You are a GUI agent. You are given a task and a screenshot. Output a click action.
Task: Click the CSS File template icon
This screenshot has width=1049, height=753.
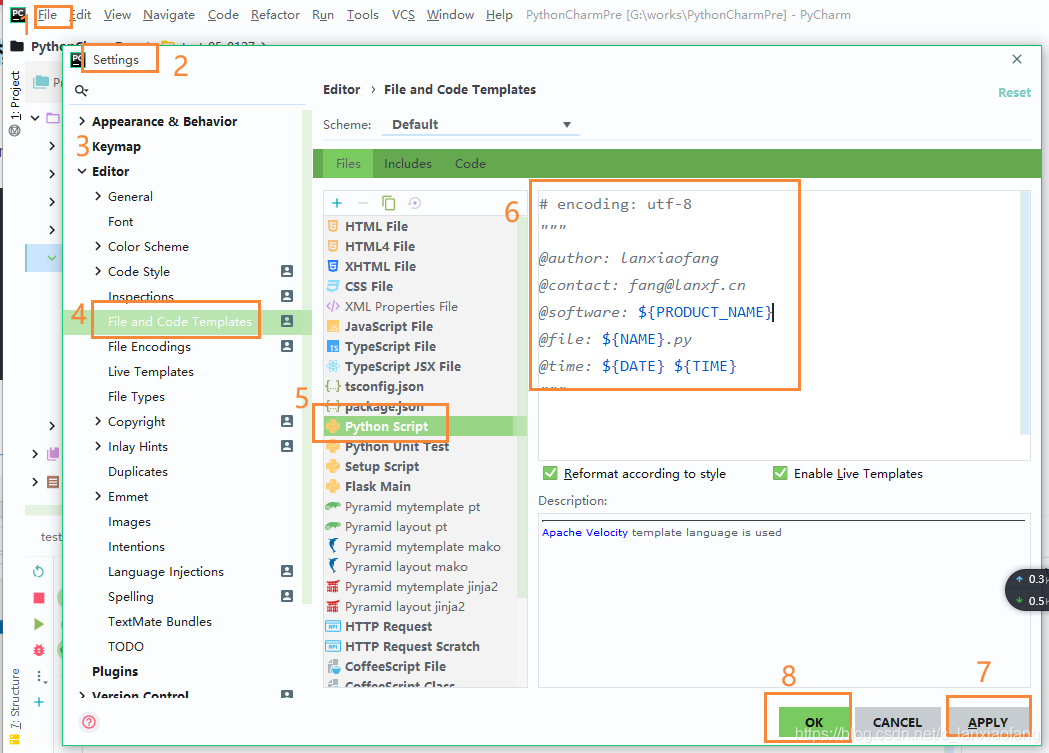pos(332,286)
